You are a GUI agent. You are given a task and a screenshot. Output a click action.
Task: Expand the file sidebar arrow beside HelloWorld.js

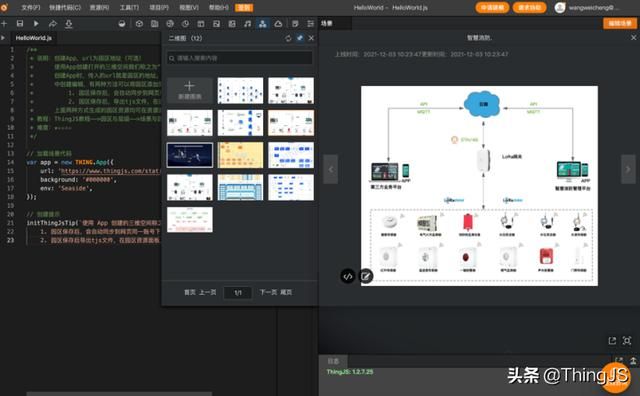(x=3, y=38)
